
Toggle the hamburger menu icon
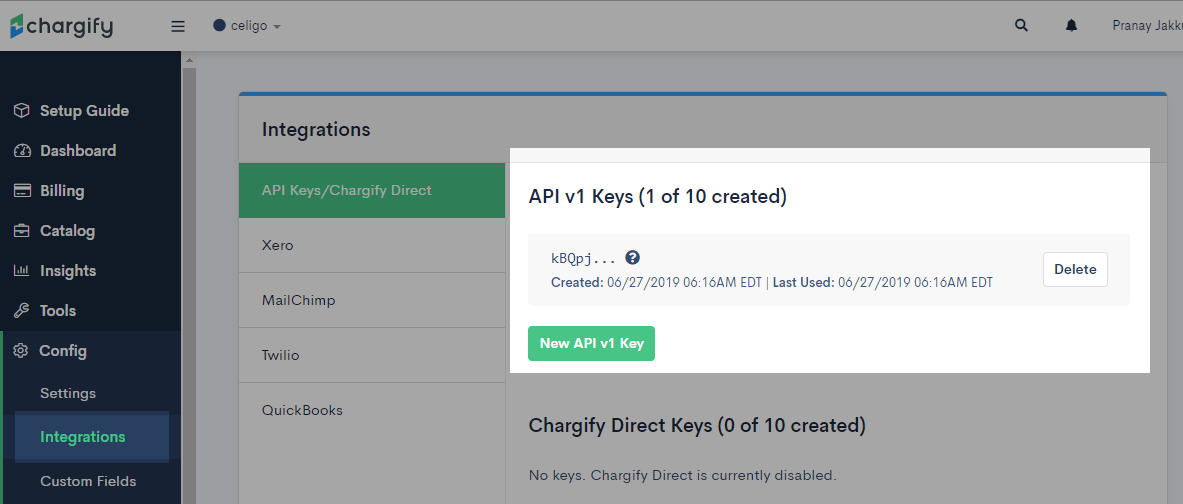pyautogui.click(x=178, y=26)
